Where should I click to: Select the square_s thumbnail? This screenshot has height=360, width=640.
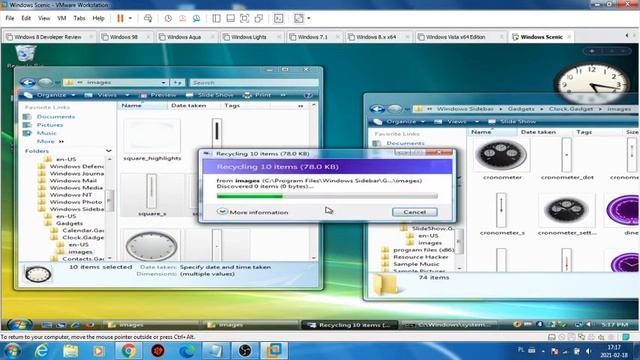coord(152,195)
